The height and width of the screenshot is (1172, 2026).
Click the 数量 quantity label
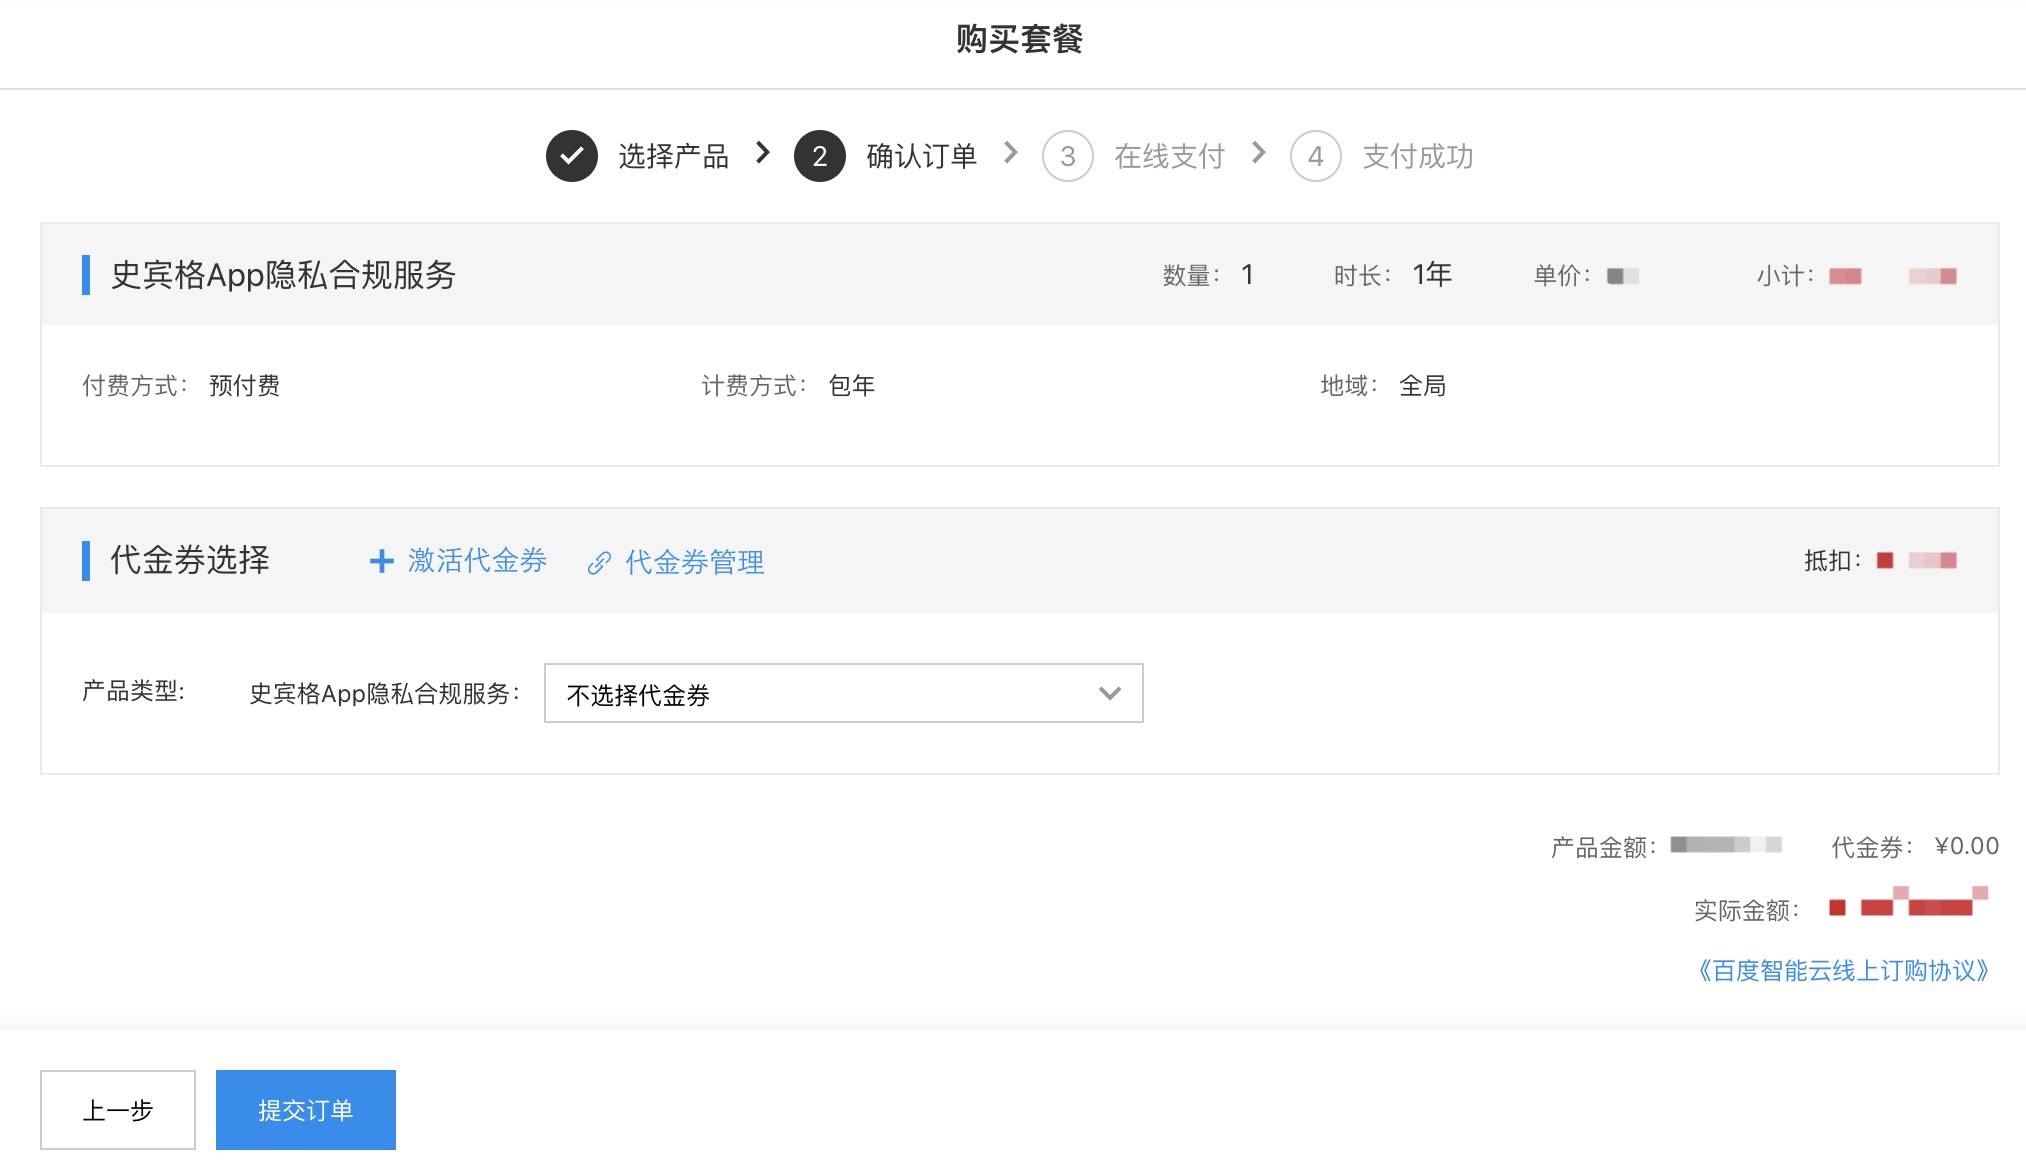(x=1191, y=276)
